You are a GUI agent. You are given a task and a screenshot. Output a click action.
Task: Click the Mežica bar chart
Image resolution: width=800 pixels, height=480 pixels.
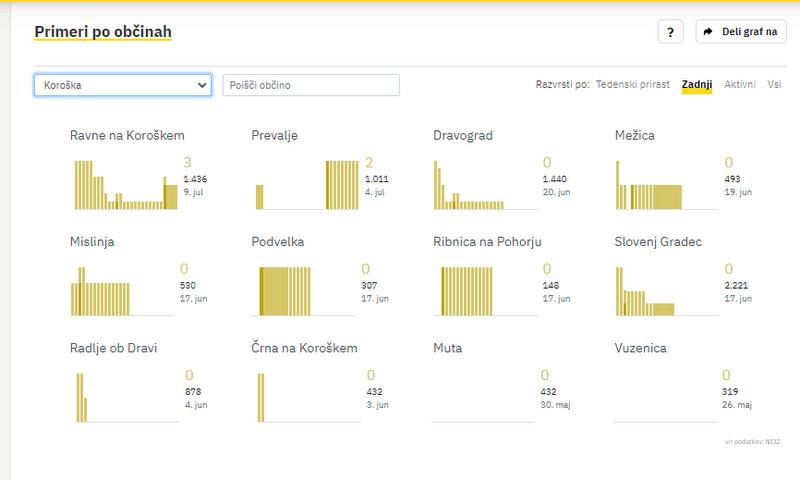pos(667,183)
